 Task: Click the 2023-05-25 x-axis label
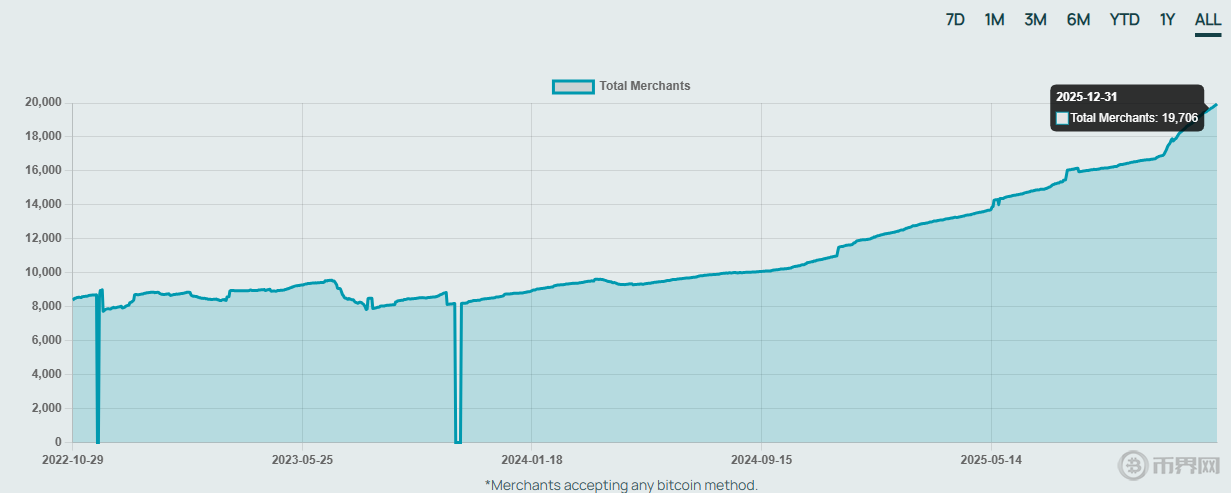click(302, 460)
